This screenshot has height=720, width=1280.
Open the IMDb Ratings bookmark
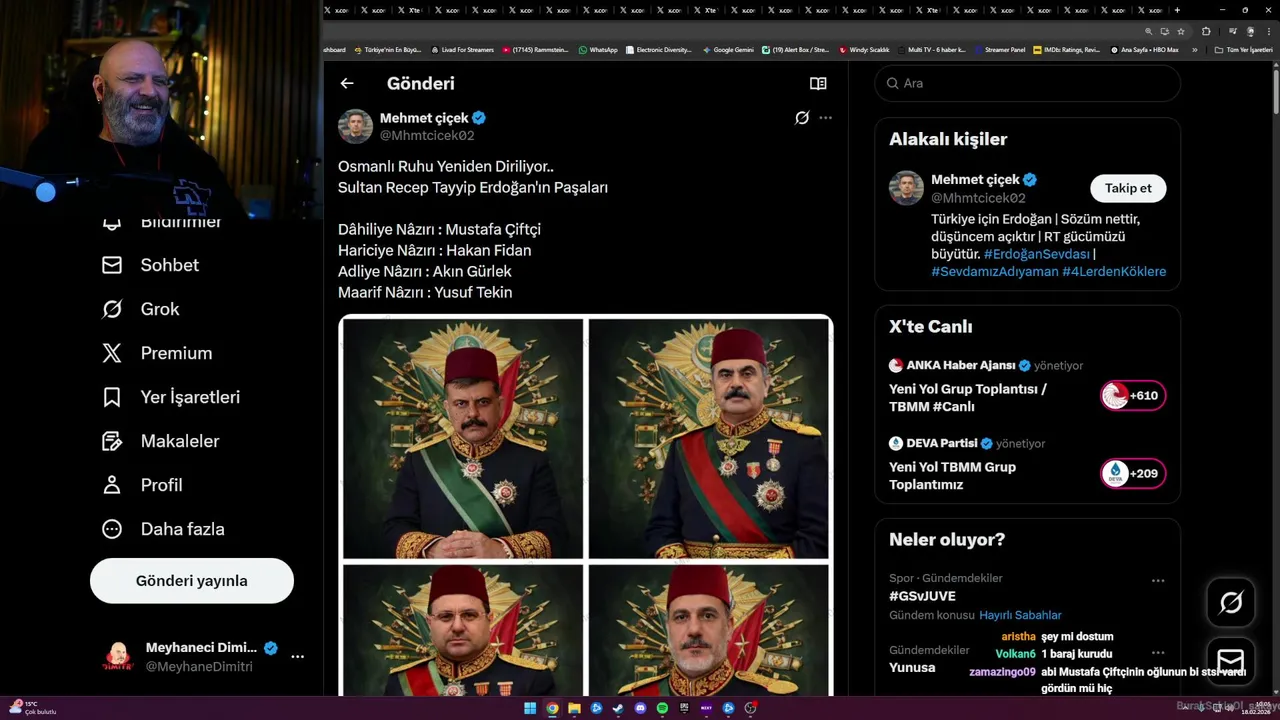pyautogui.click(x=1067, y=49)
